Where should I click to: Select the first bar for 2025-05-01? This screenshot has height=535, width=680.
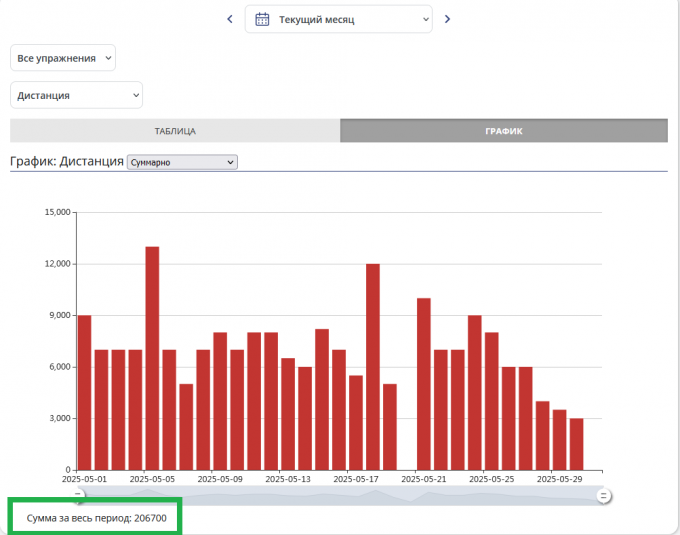84,392
